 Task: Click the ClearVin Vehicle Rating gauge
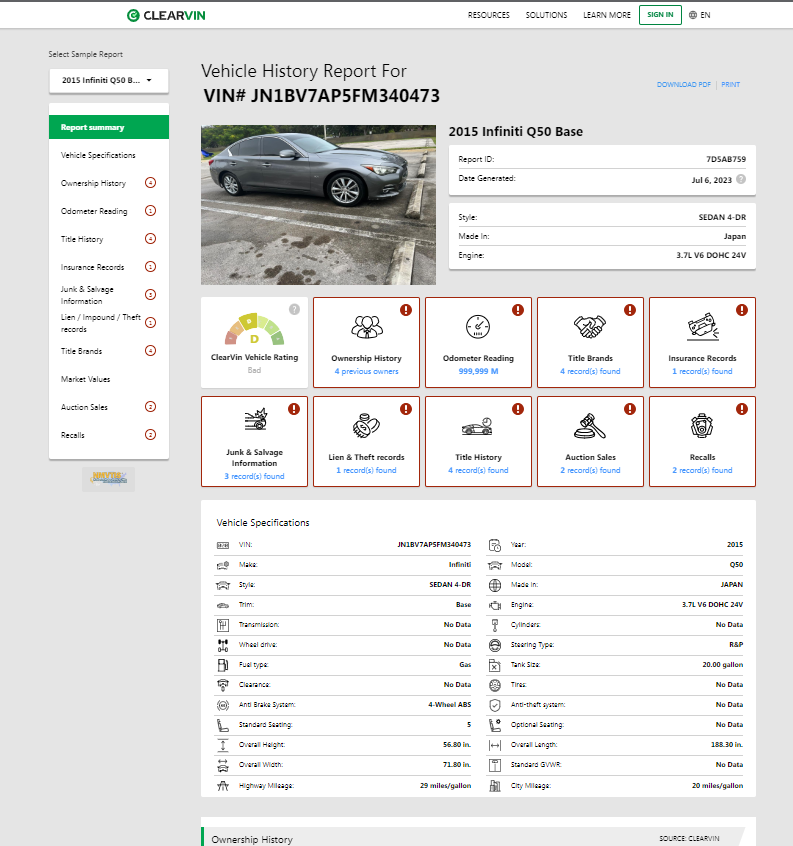pos(255,329)
